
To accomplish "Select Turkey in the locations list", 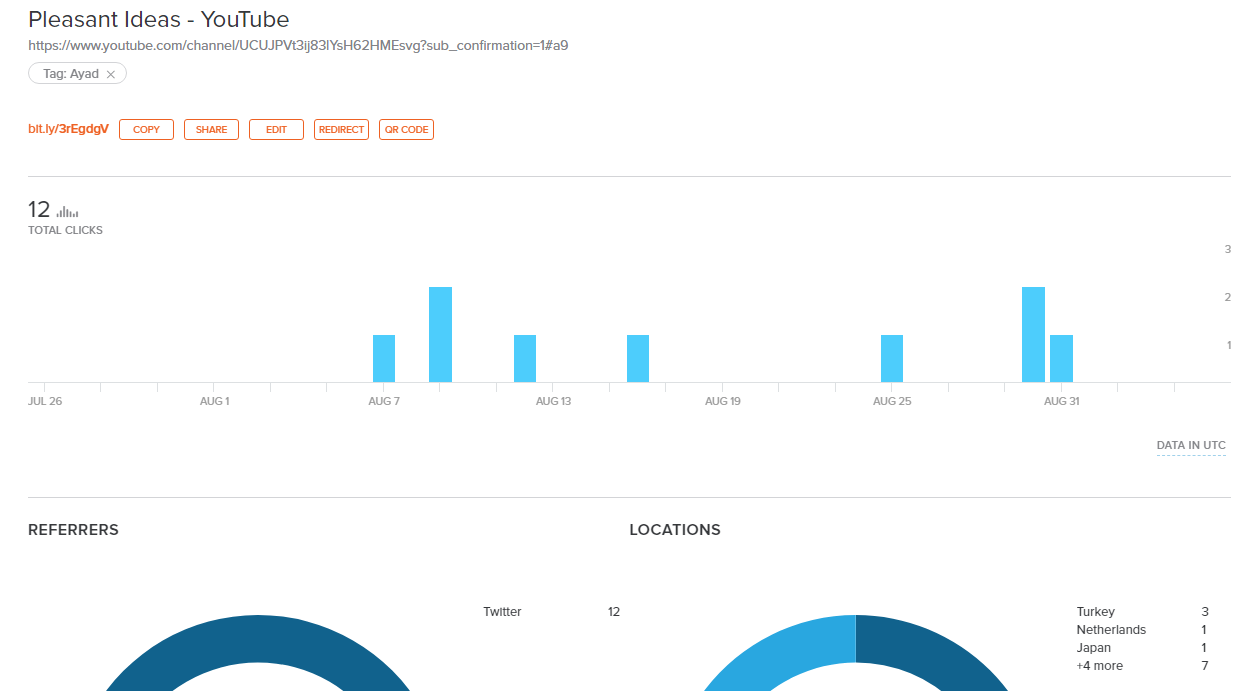I will pos(1095,612).
